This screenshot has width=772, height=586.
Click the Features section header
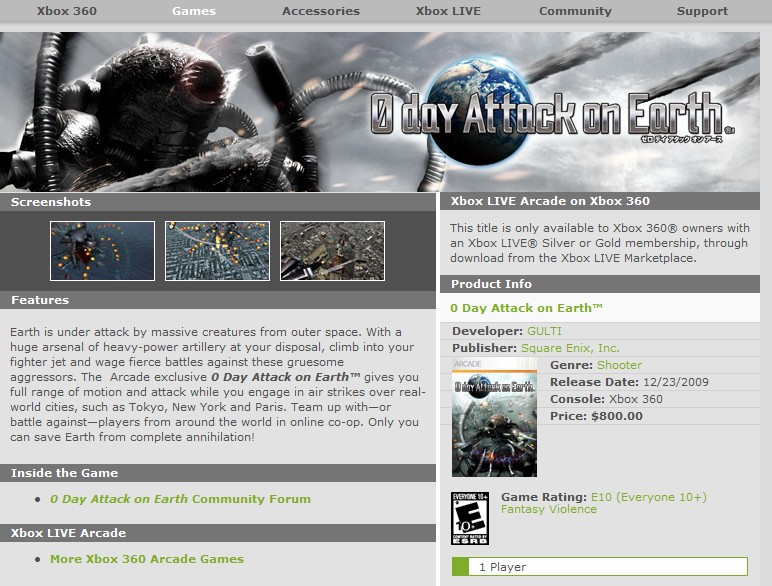pos(218,300)
